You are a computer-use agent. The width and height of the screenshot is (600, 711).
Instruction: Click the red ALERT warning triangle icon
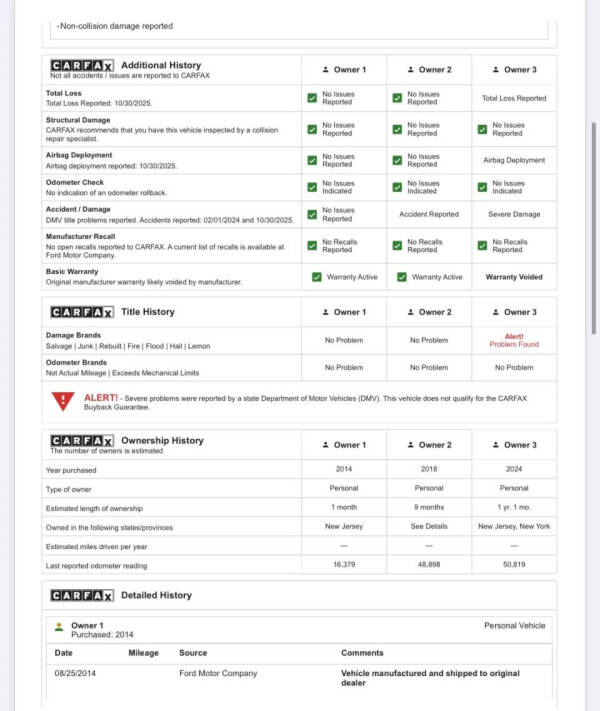point(63,401)
